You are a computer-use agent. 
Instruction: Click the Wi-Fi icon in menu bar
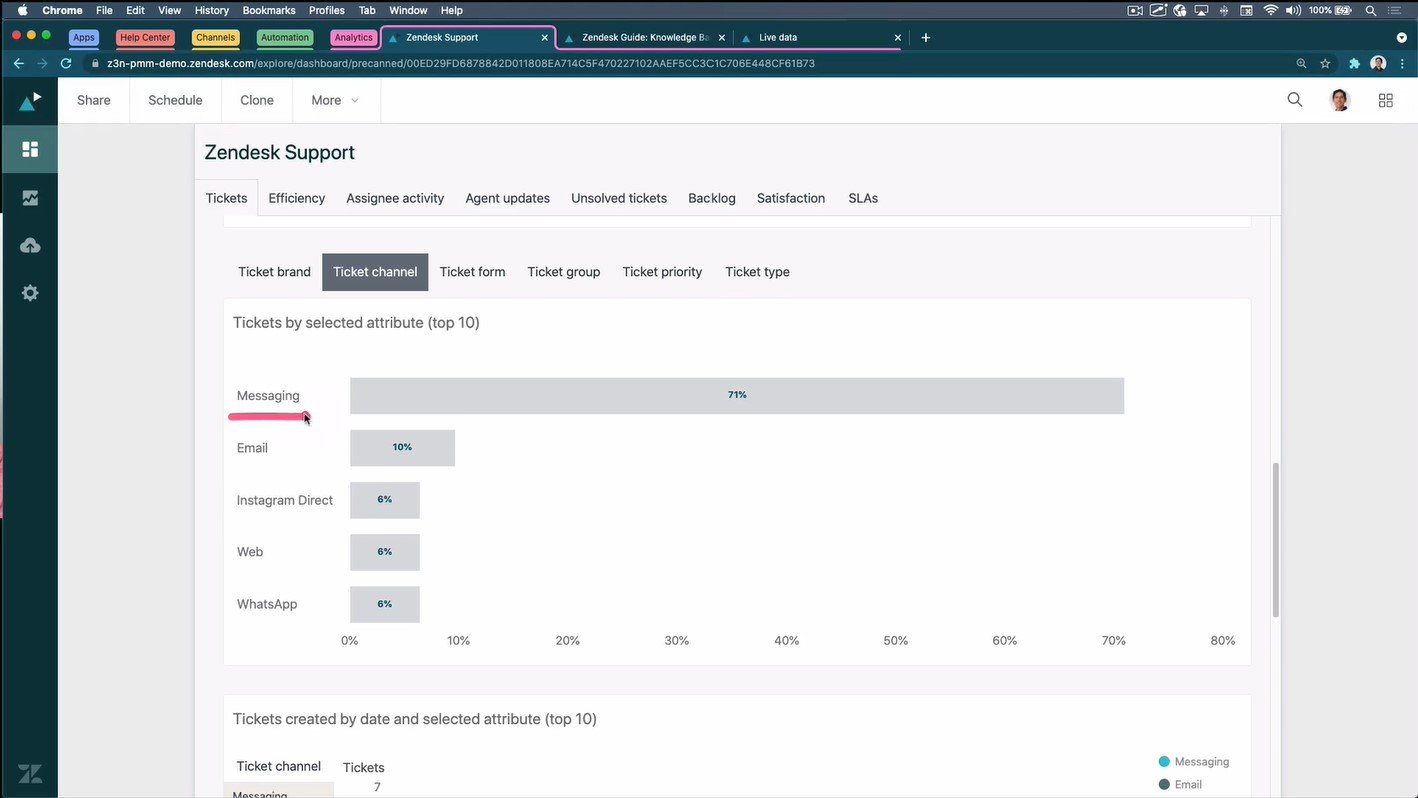(1271, 10)
